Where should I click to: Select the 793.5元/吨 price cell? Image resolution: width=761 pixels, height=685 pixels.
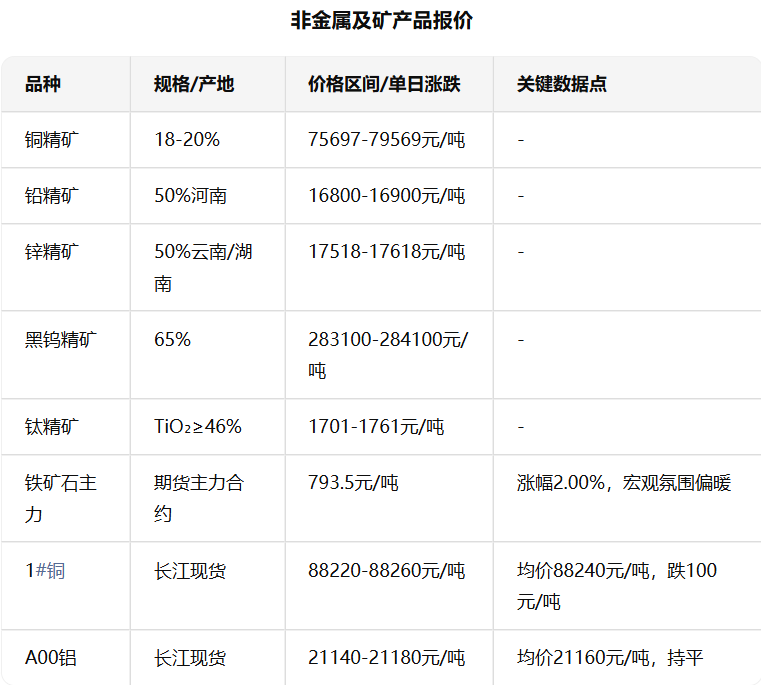(x=353, y=483)
